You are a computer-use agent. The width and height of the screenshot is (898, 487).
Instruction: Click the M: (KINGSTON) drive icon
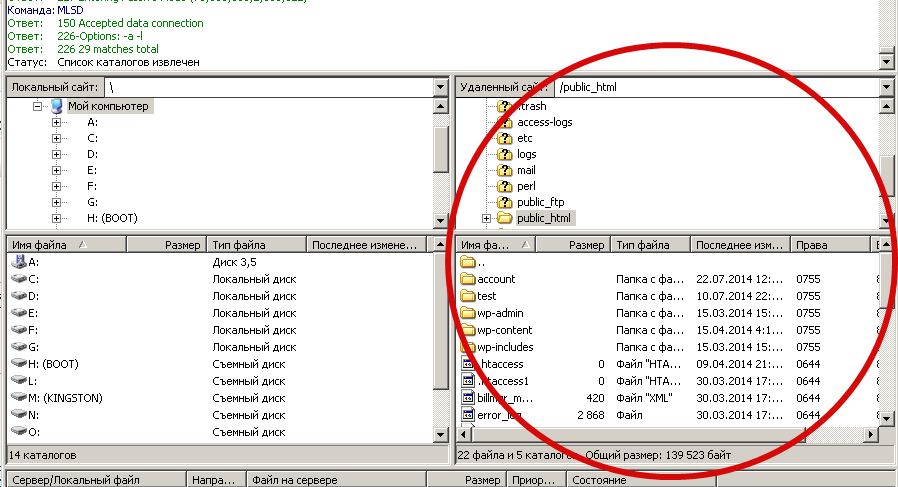click(x=19, y=398)
